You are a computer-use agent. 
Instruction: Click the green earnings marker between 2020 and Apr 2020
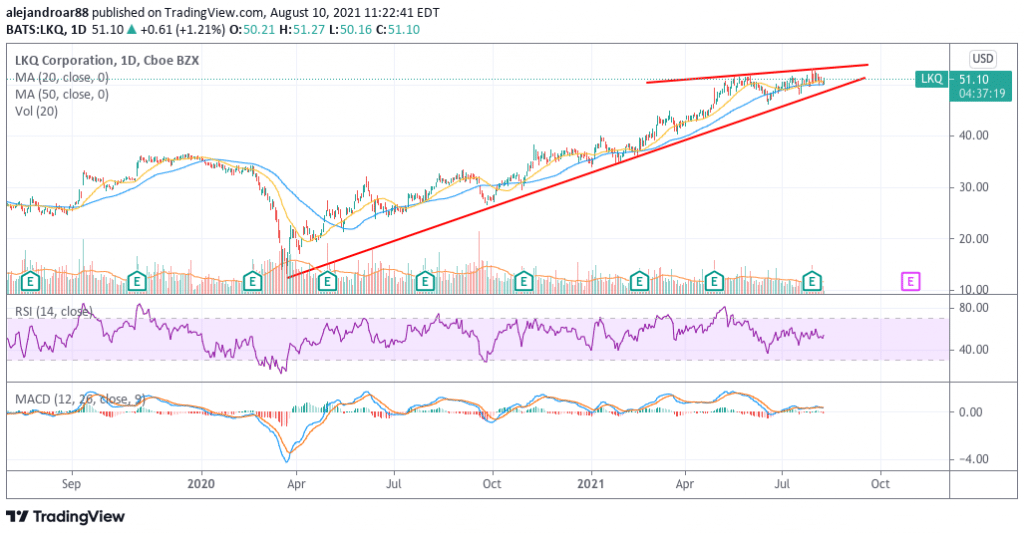(x=252, y=282)
